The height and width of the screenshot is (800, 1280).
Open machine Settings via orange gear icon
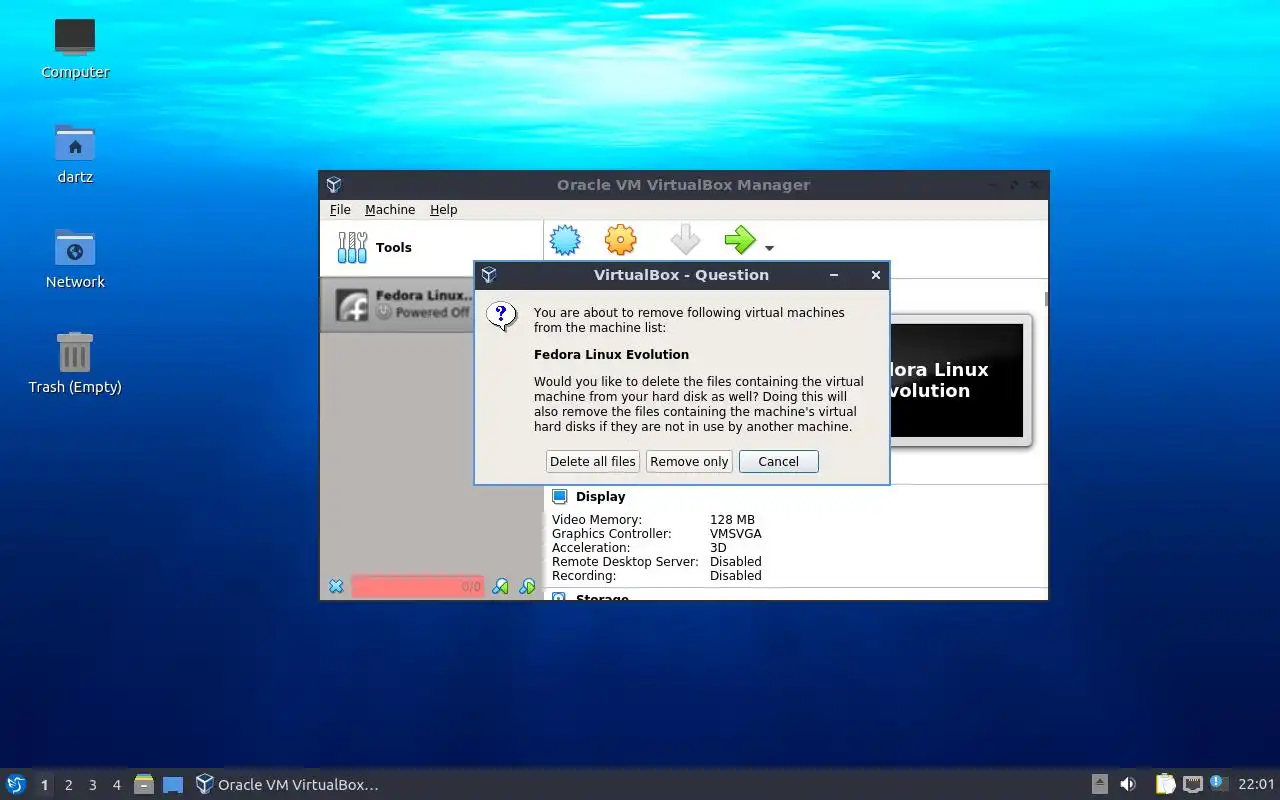(621, 240)
